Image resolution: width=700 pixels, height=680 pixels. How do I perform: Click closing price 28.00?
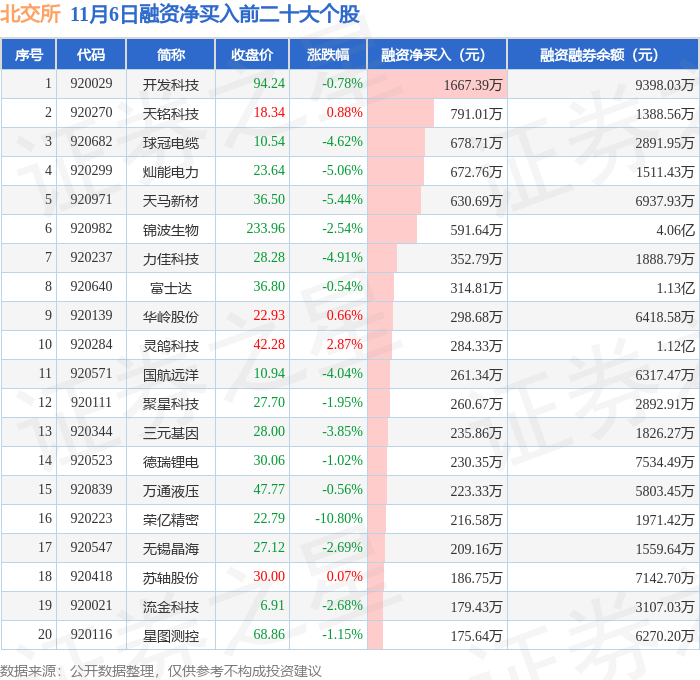pos(269,432)
